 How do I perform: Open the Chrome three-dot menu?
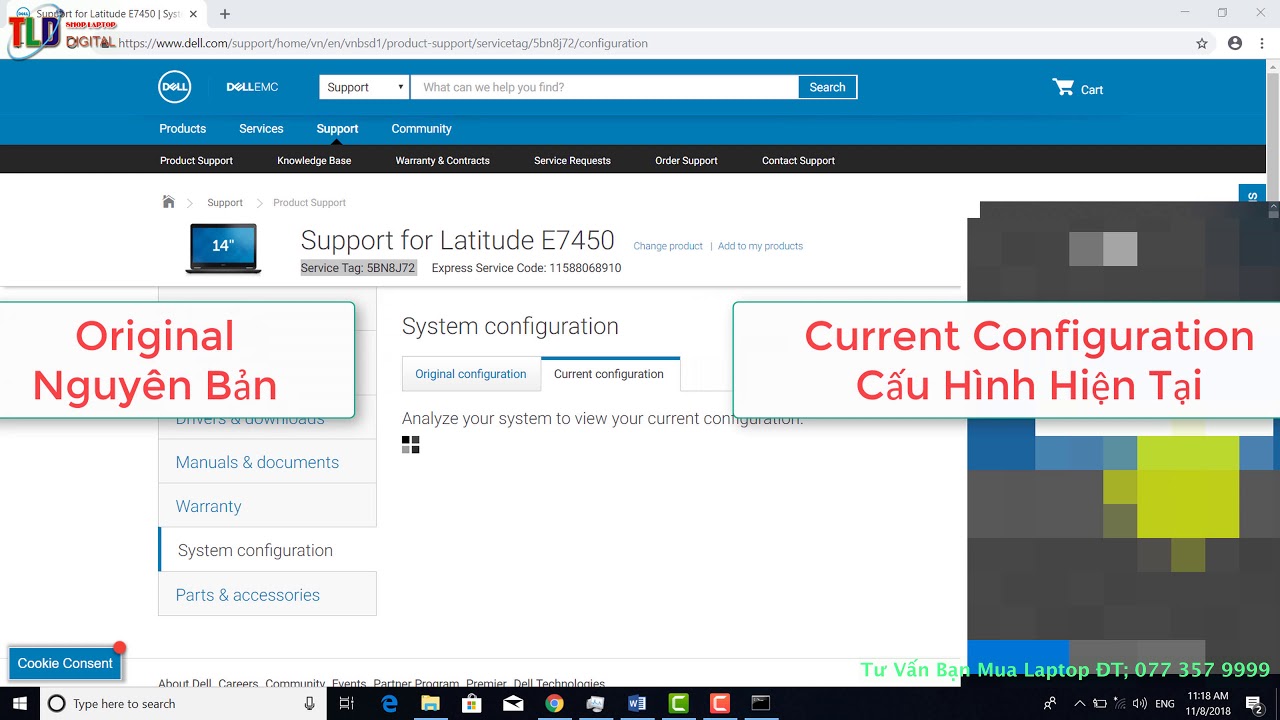(x=1262, y=43)
